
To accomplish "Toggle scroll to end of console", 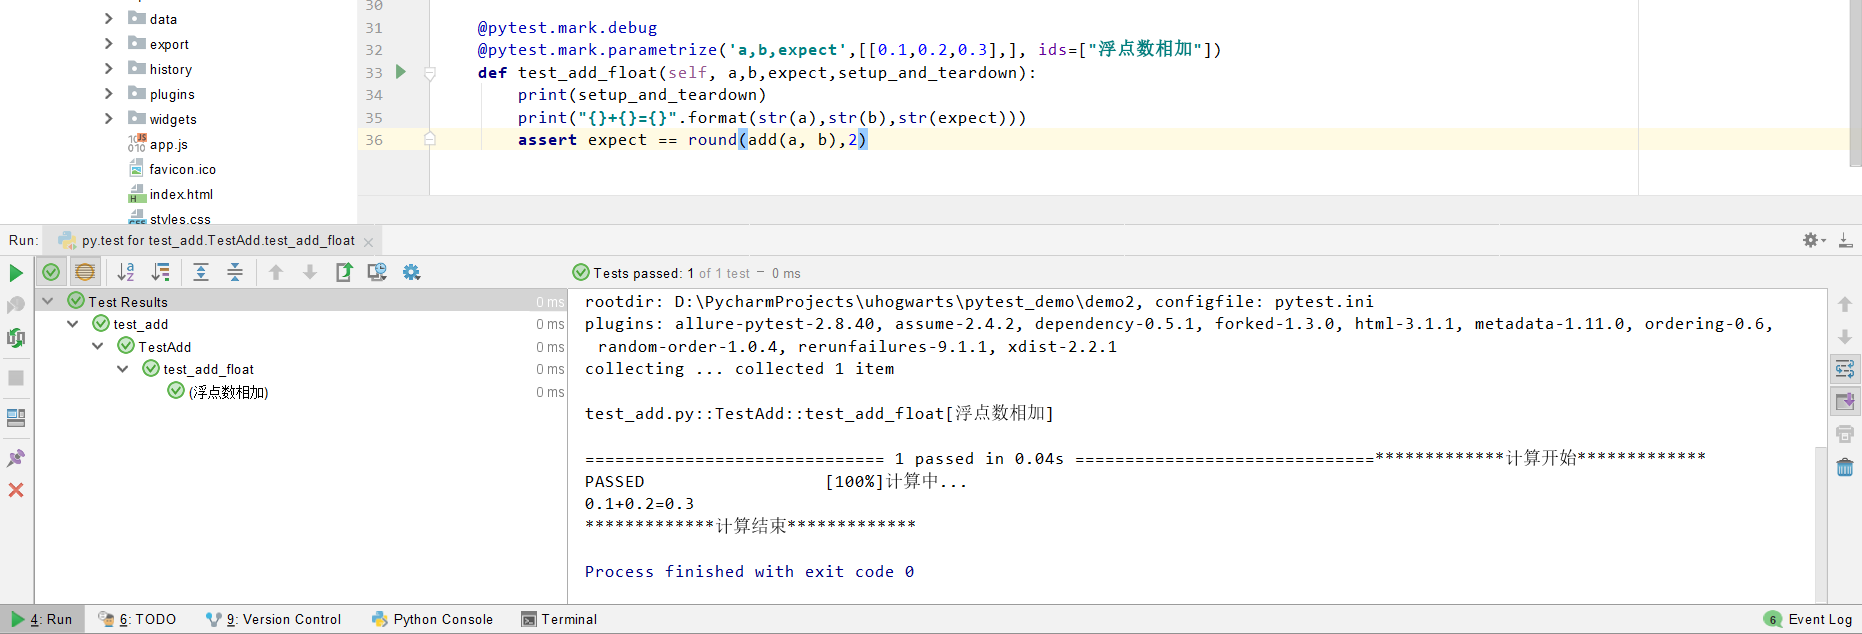I will 1845,401.
